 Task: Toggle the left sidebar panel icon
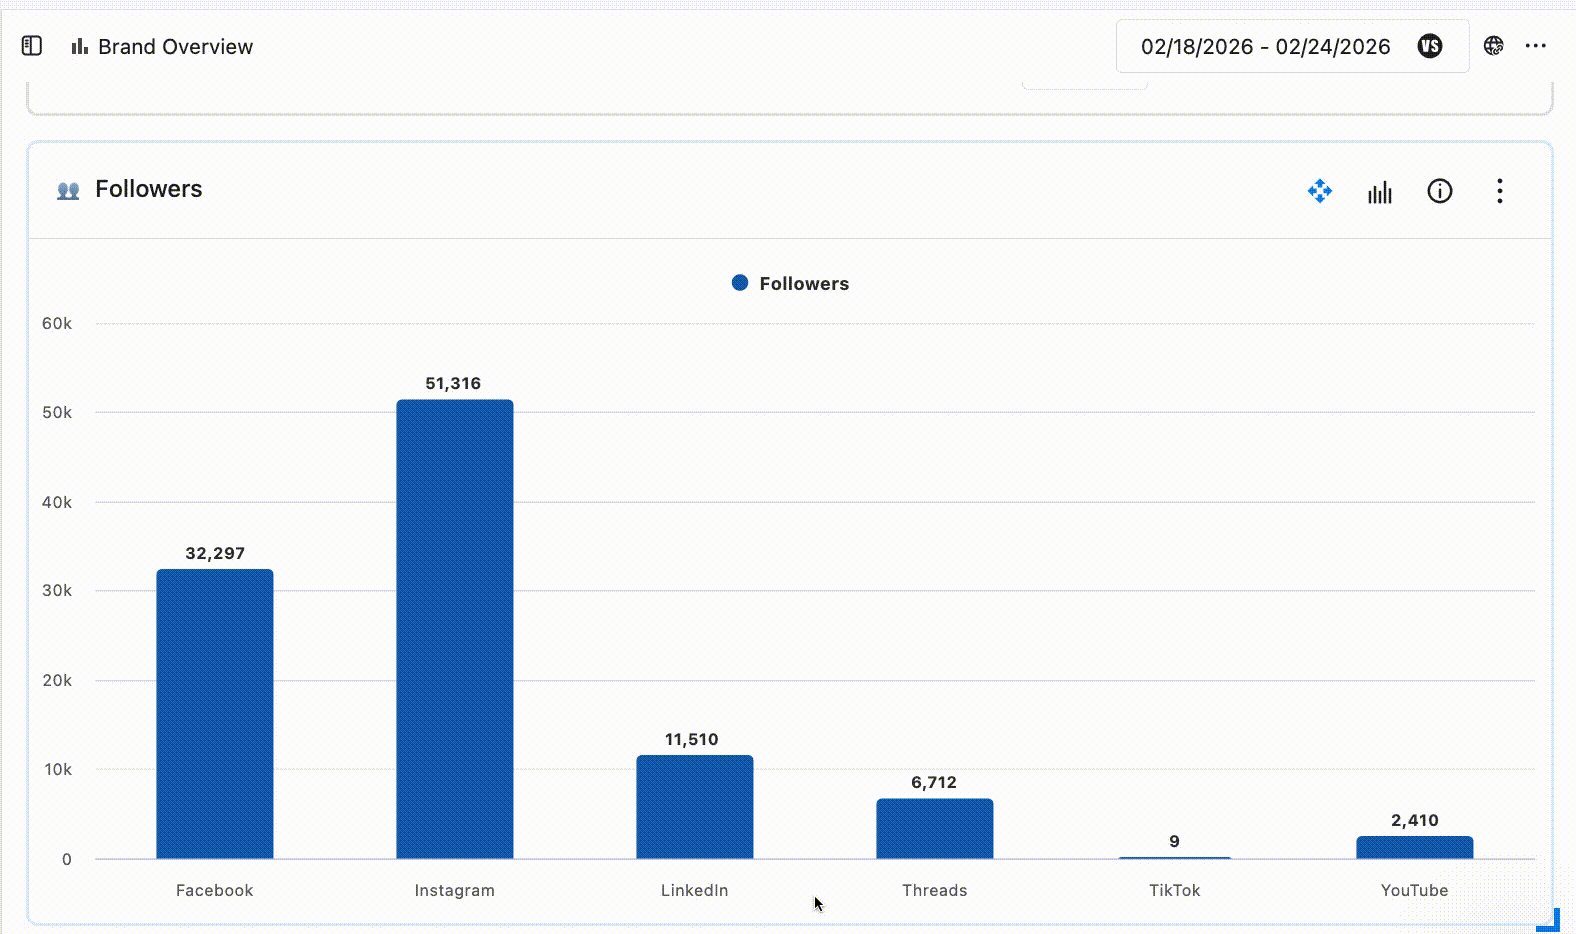pos(32,46)
